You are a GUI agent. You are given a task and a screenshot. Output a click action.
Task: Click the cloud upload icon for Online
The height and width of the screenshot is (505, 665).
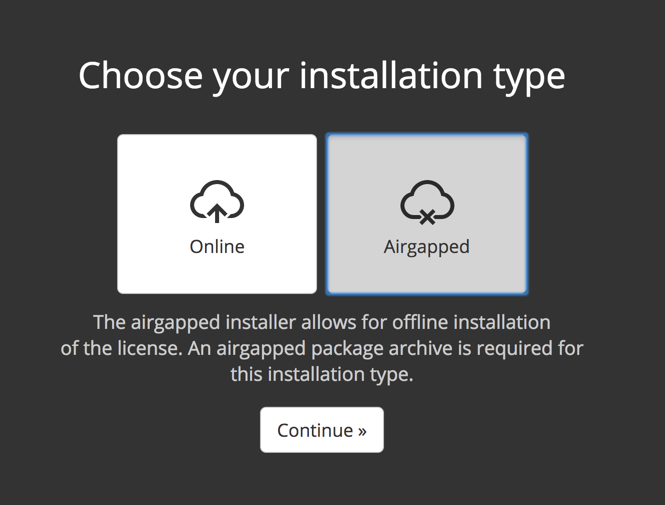point(217,202)
